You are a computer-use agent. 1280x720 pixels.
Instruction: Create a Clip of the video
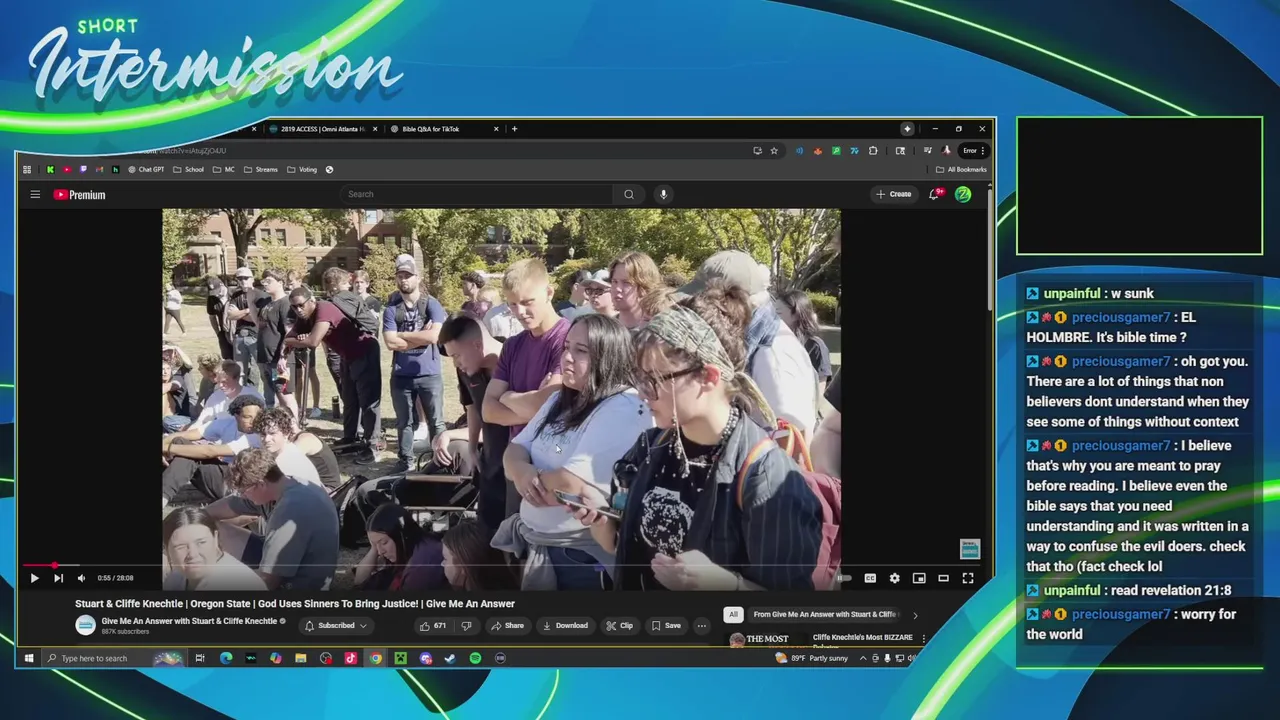[619, 626]
